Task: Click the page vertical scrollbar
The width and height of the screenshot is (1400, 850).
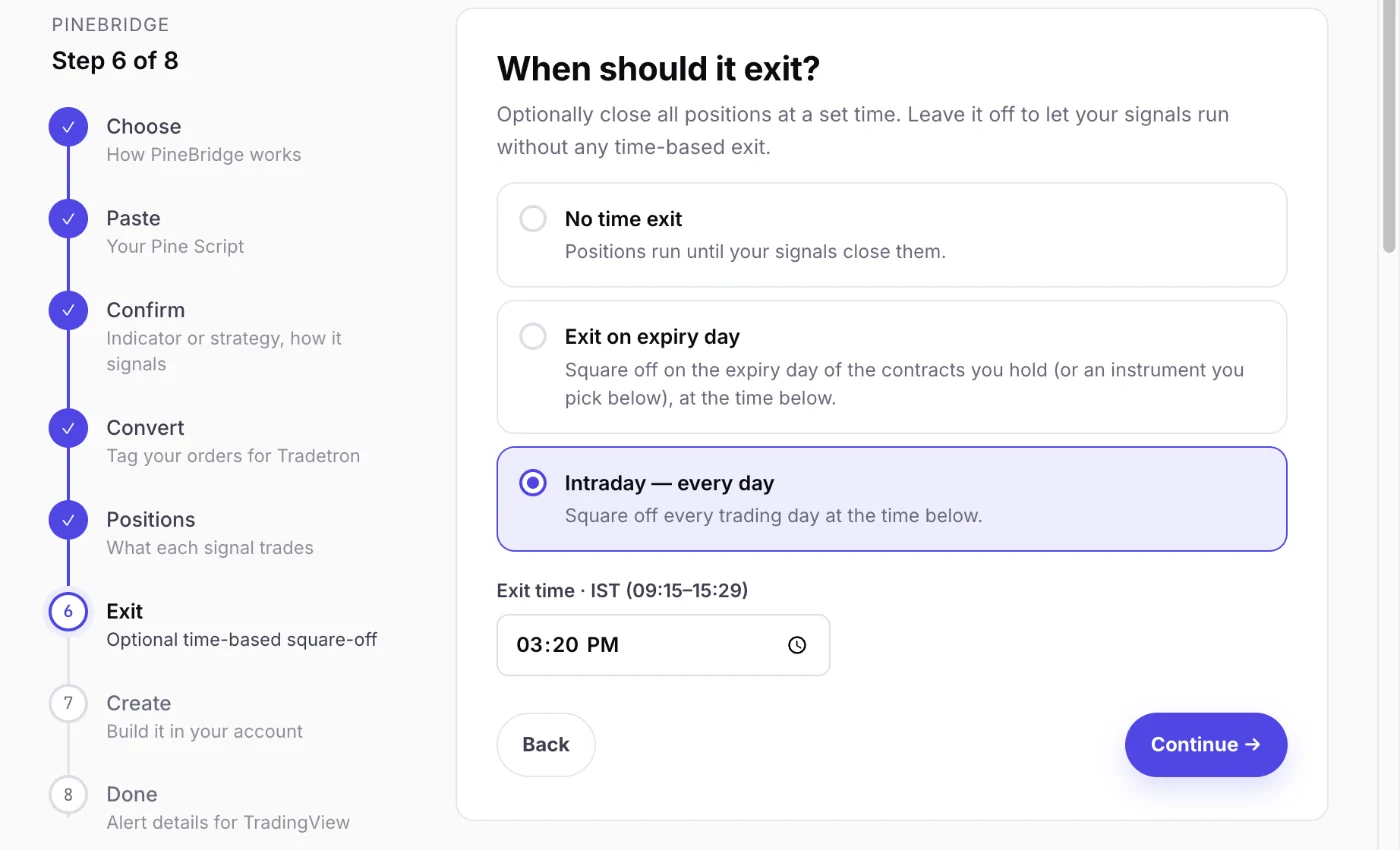Action: click(1389, 128)
